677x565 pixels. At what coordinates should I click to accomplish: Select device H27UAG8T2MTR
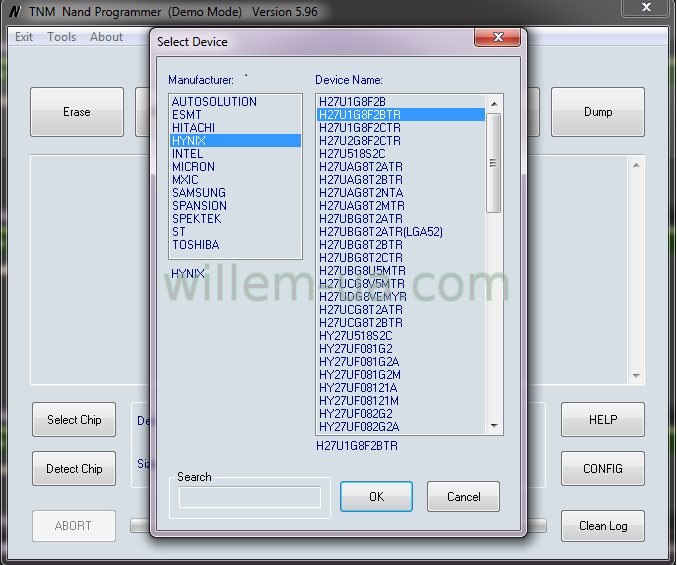(401, 205)
